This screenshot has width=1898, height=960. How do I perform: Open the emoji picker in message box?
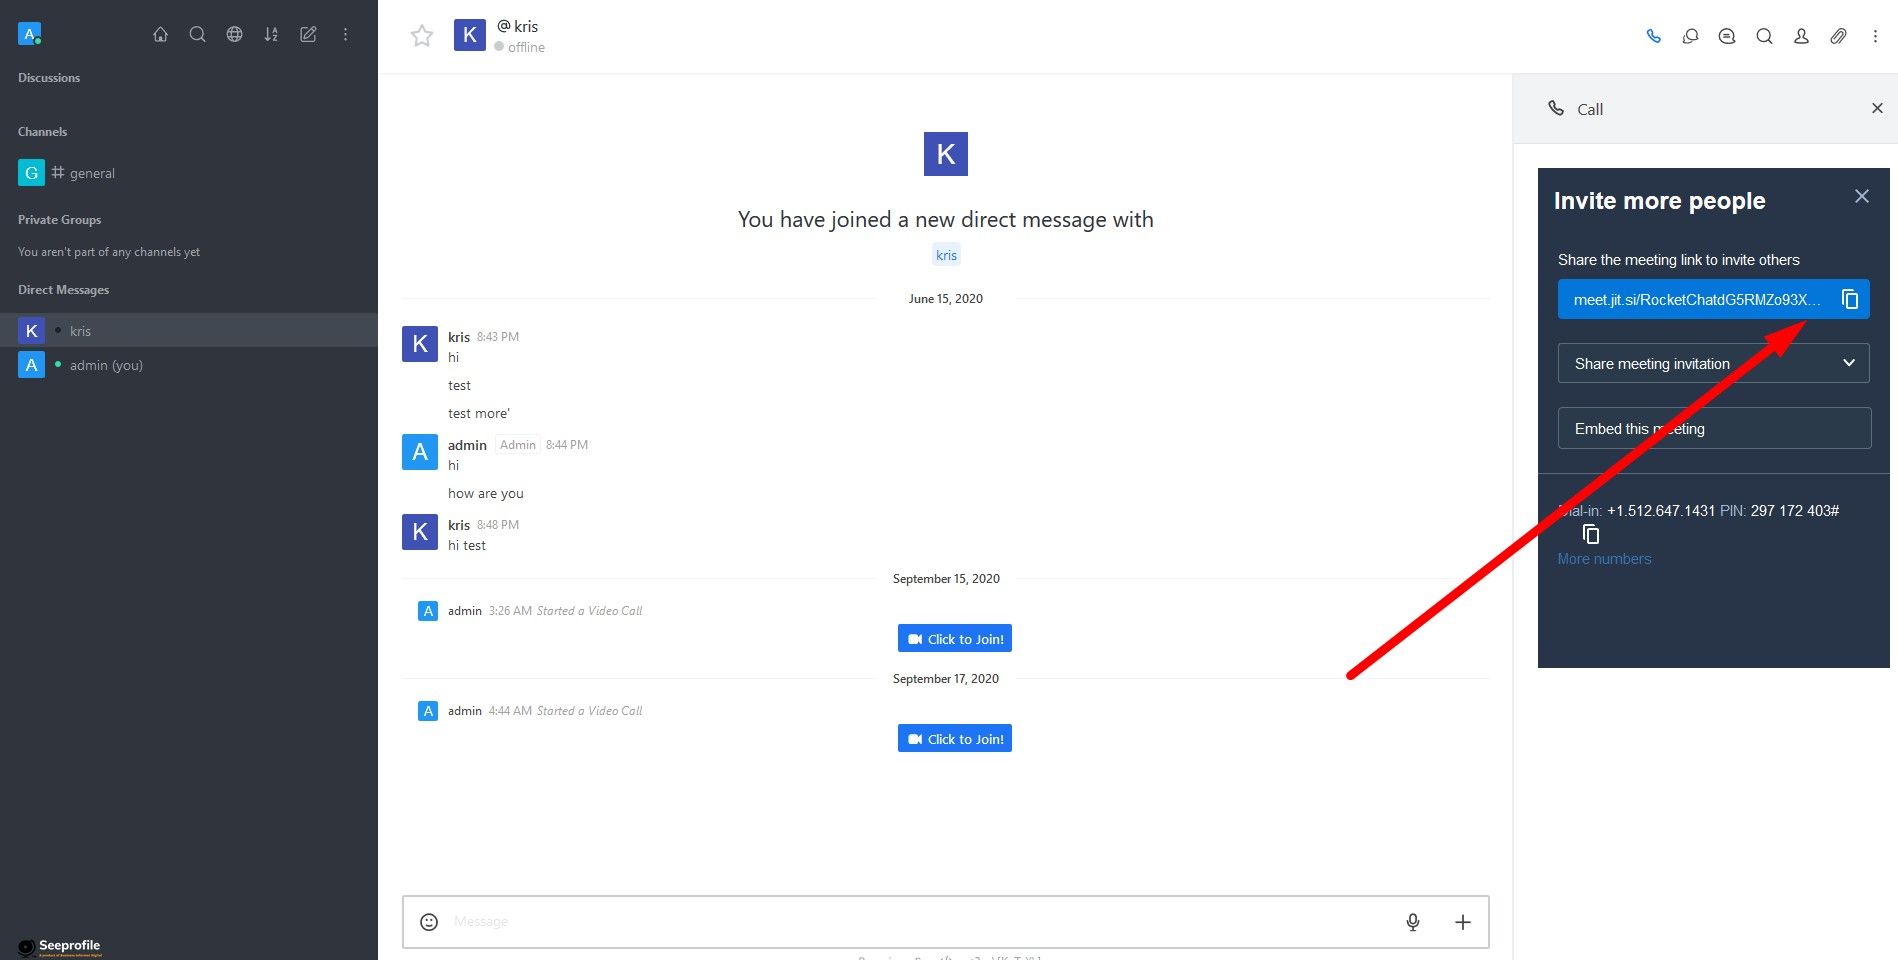pos(429,922)
